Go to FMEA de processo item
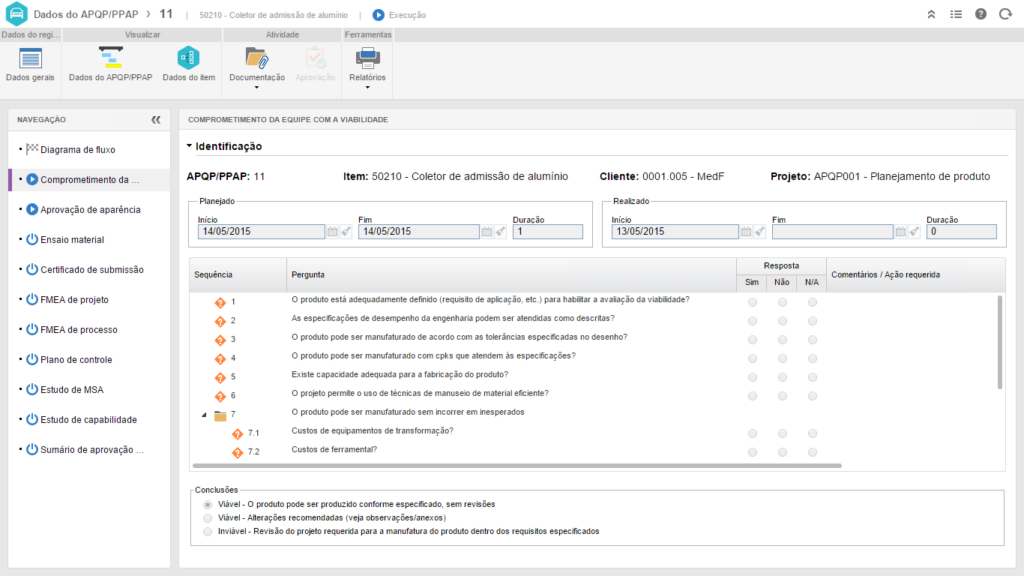 coord(75,330)
